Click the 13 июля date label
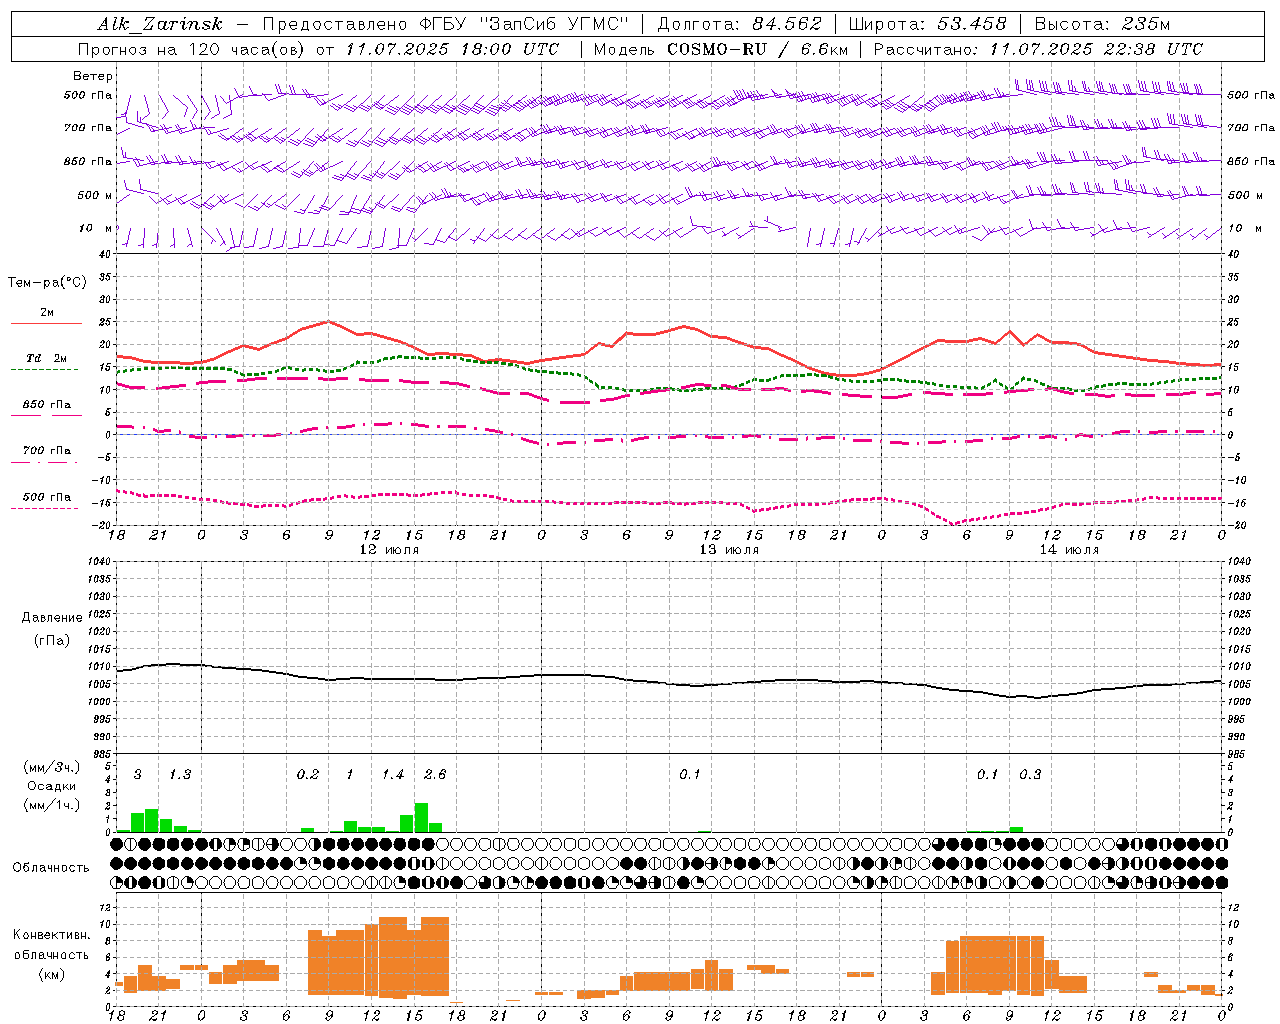The width and height of the screenshot is (1280, 1024). tap(729, 550)
